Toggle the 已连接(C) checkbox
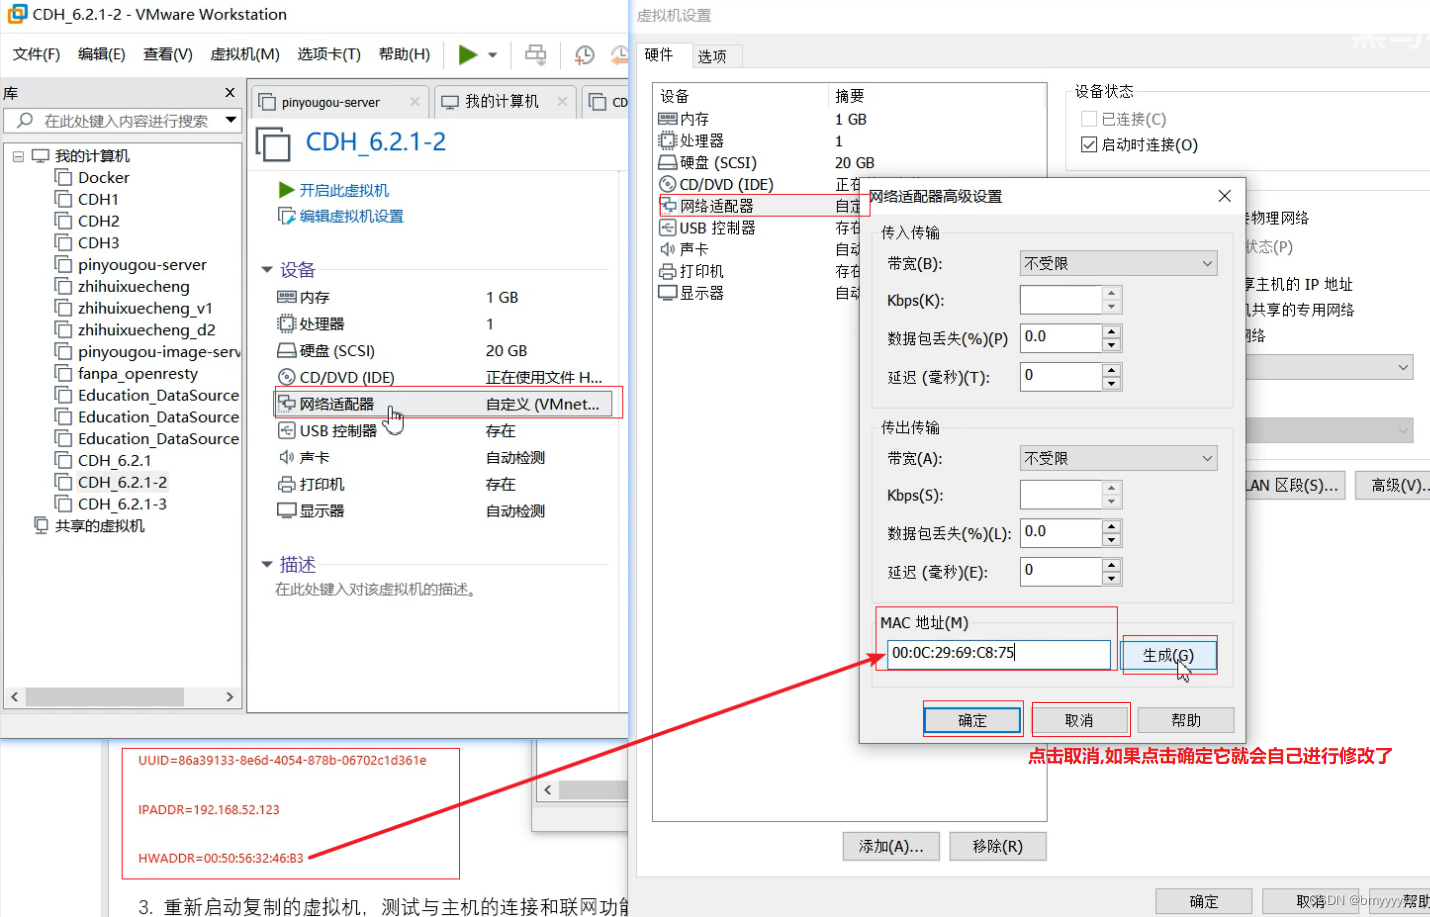Screen dimensions: 1430x917 pos(1089,119)
